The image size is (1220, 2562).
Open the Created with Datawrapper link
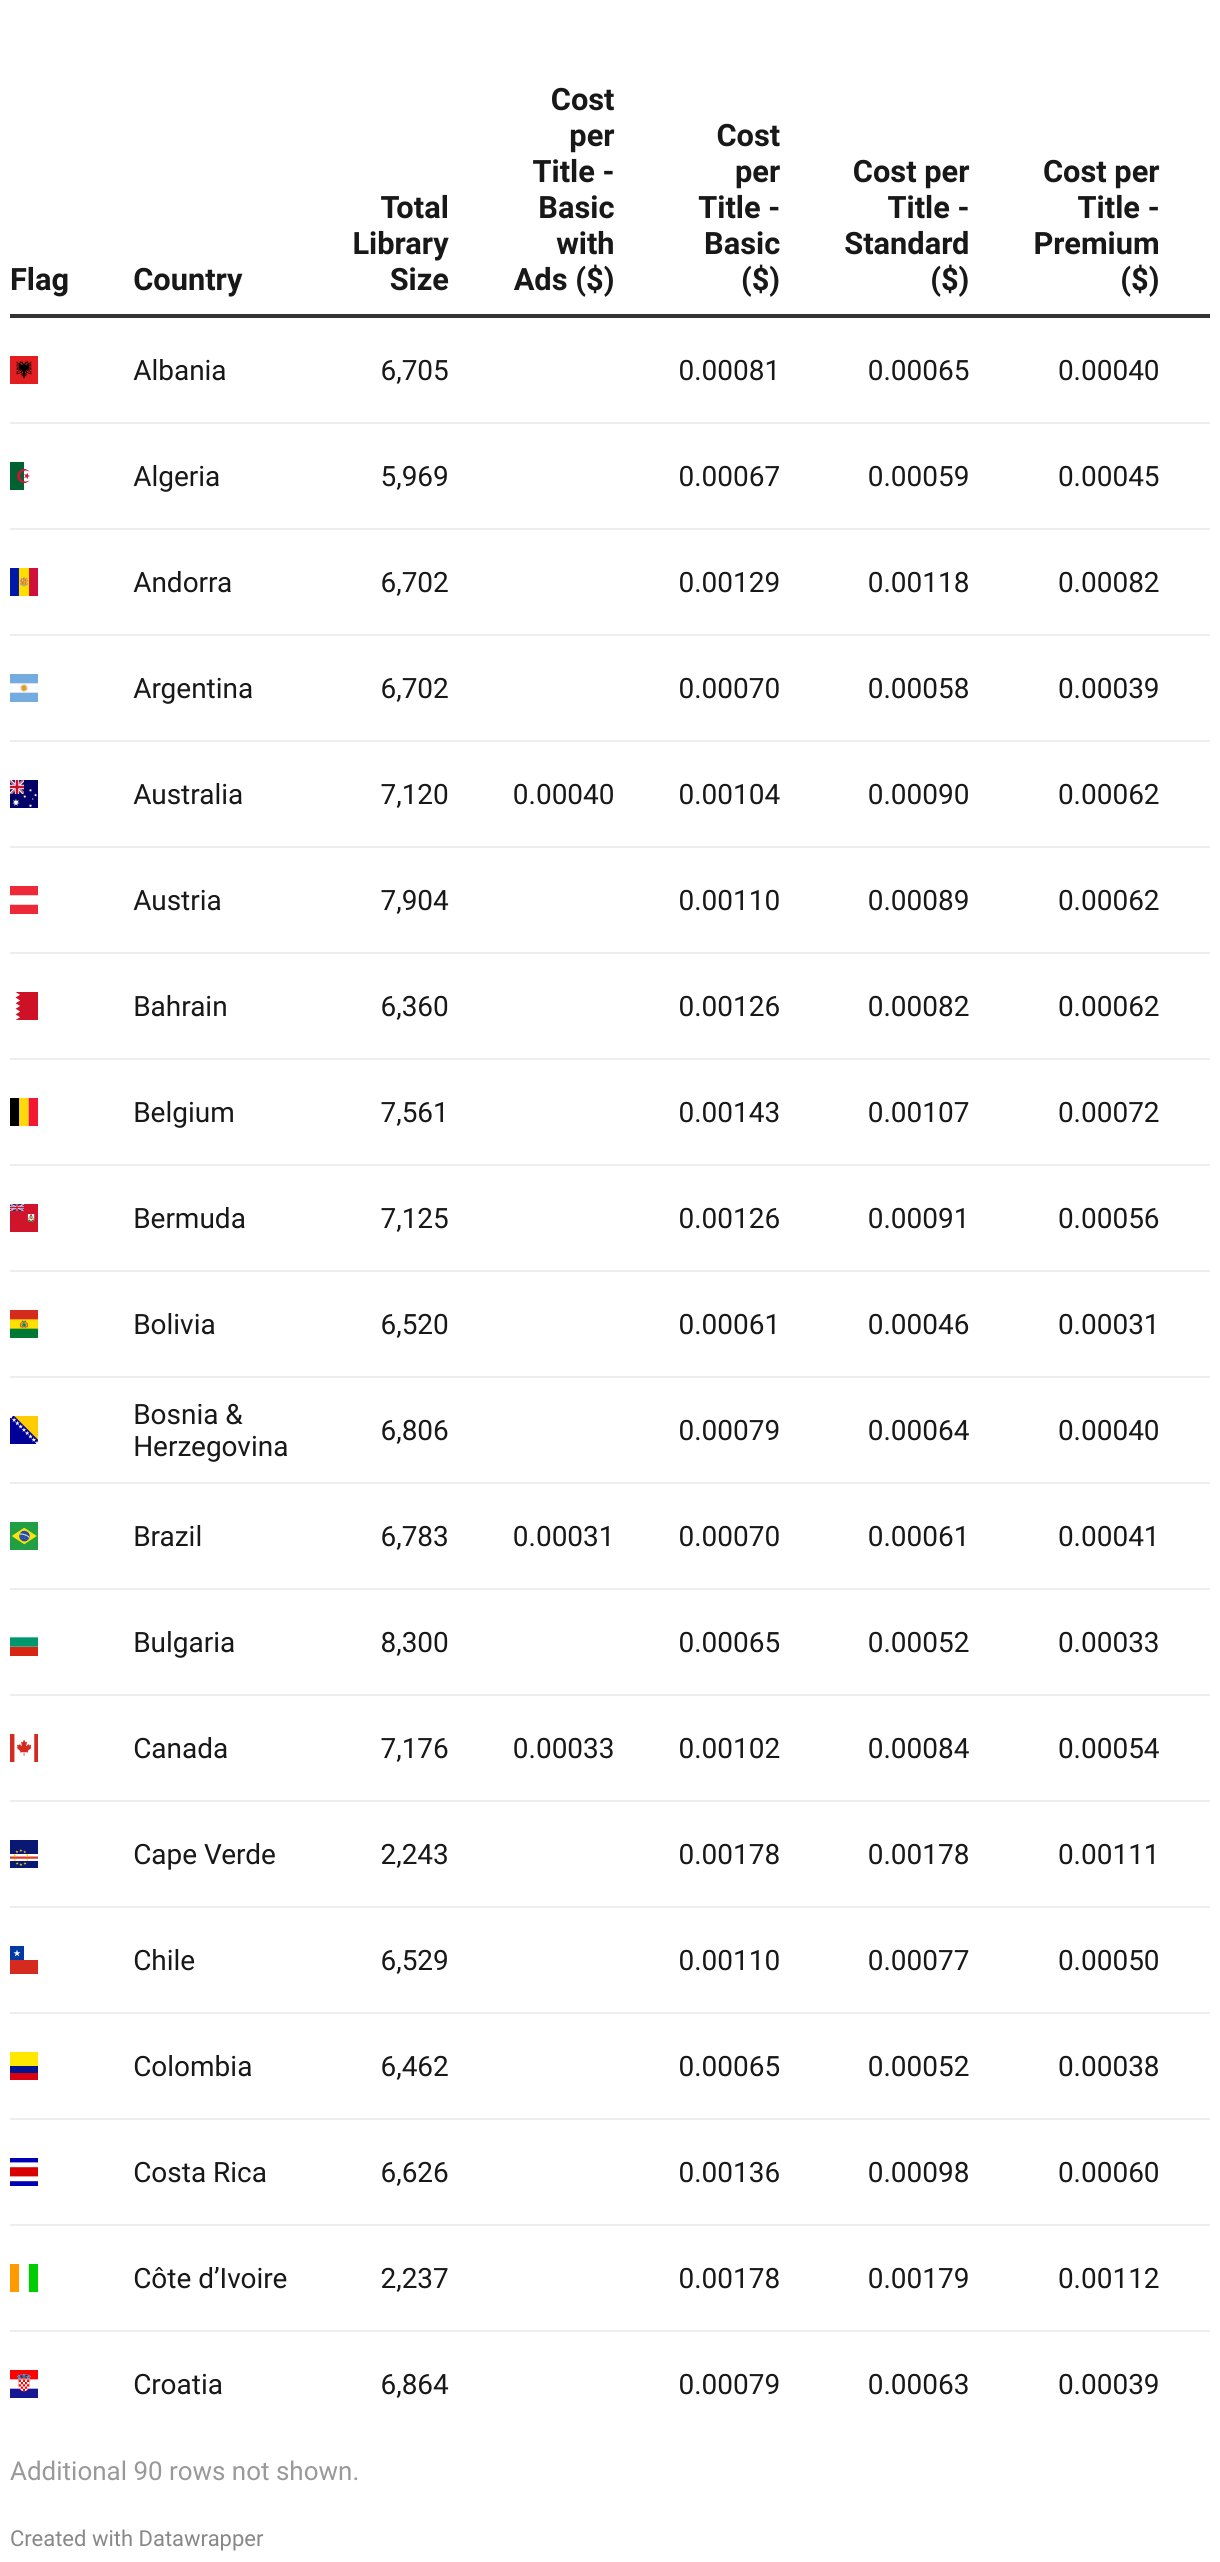(137, 2538)
